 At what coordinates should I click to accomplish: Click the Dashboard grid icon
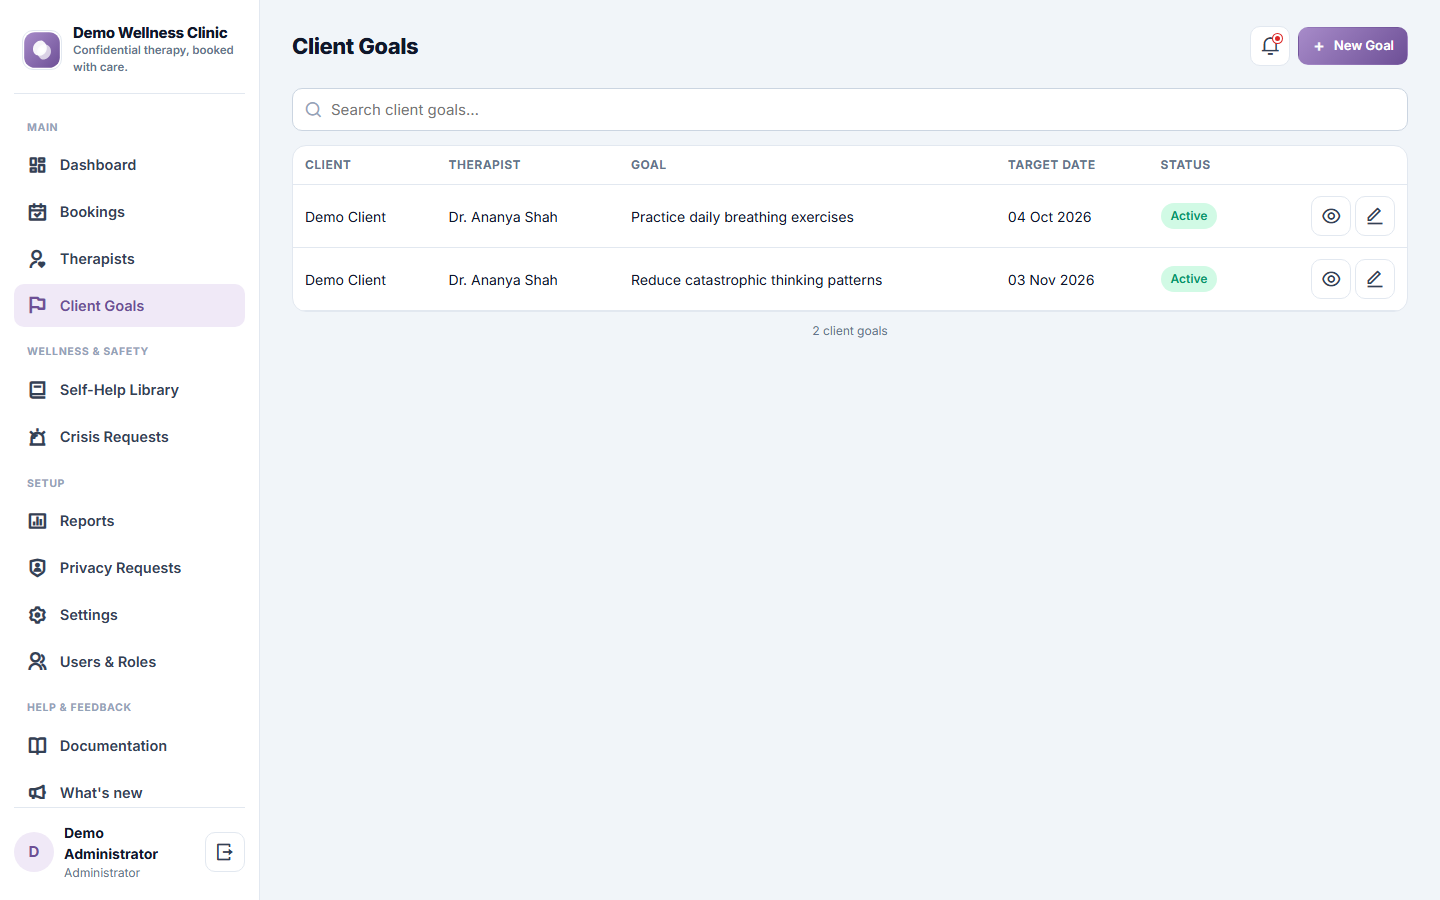(37, 165)
